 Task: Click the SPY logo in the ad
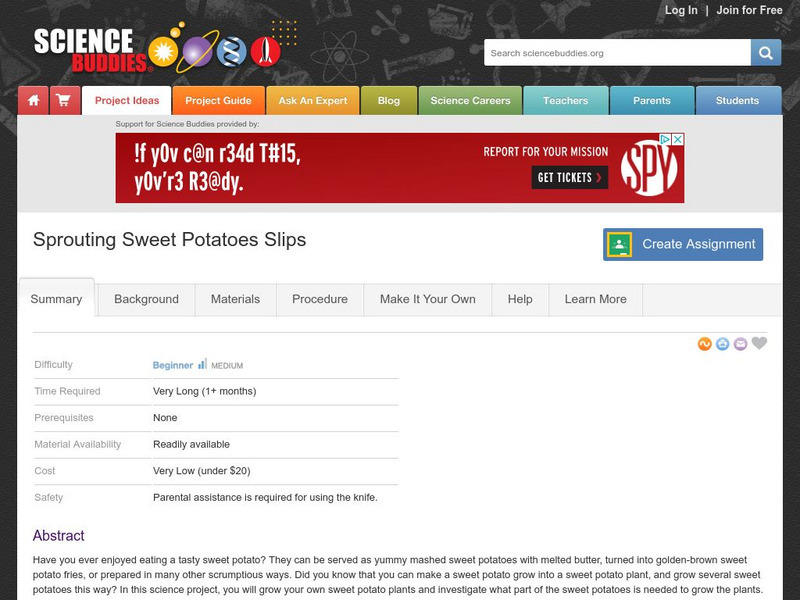pyautogui.click(x=649, y=168)
